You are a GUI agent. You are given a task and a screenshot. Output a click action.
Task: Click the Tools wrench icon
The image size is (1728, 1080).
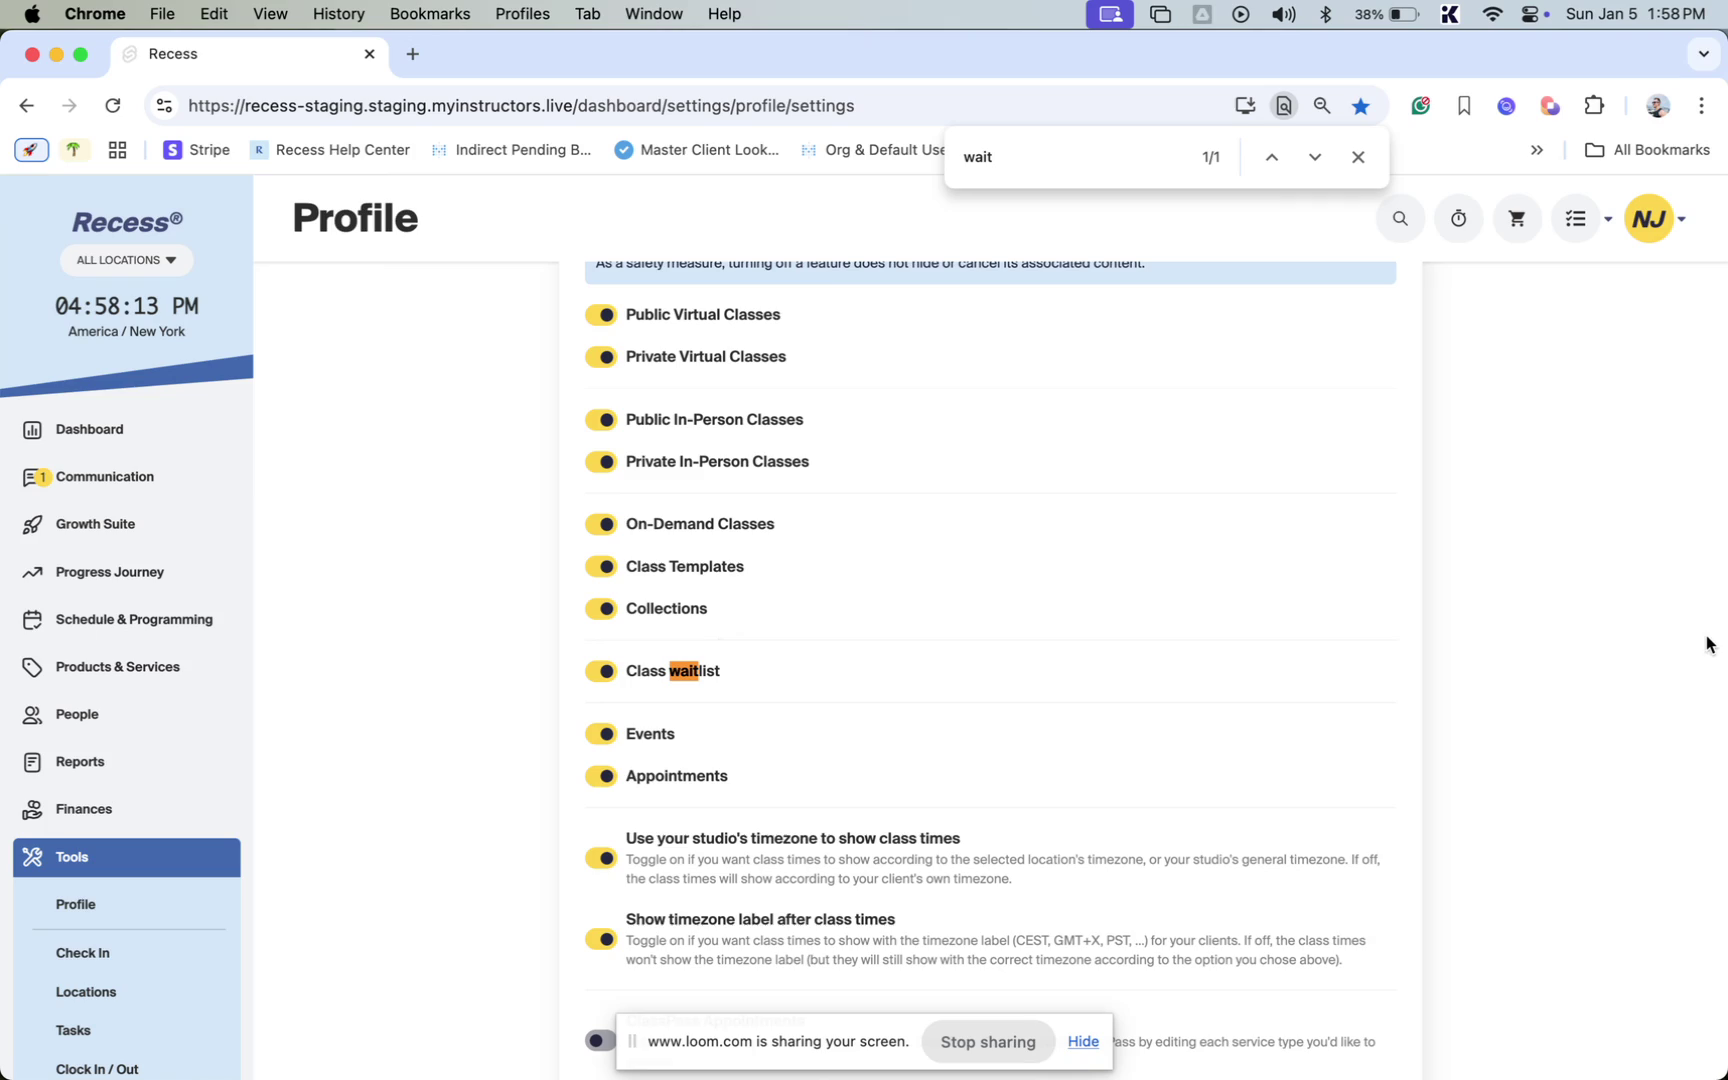pyautogui.click(x=32, y=857)
